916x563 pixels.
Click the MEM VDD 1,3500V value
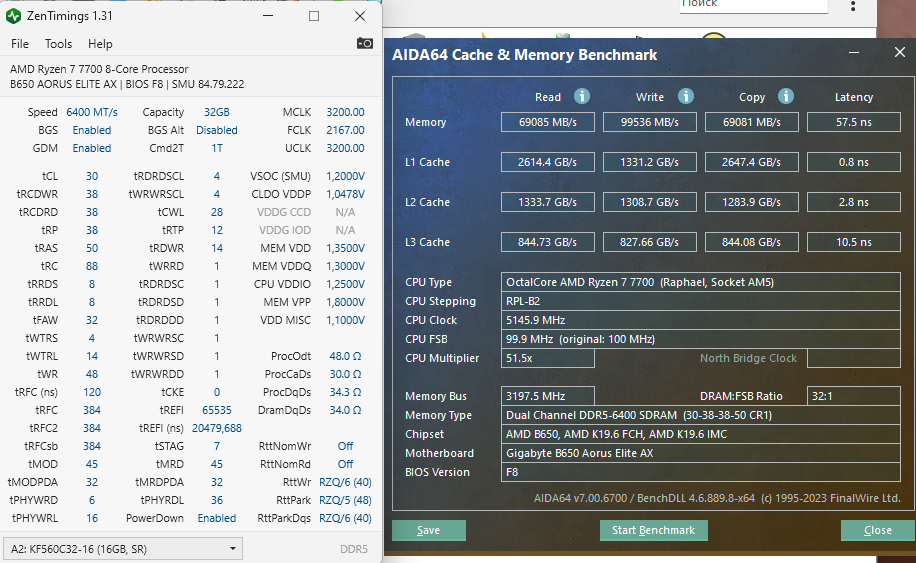pyautogui.click(x=345, y=248)
